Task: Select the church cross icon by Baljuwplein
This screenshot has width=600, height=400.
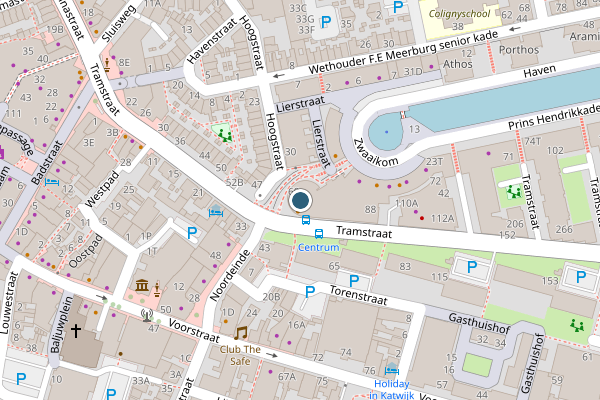Action: 76,330
